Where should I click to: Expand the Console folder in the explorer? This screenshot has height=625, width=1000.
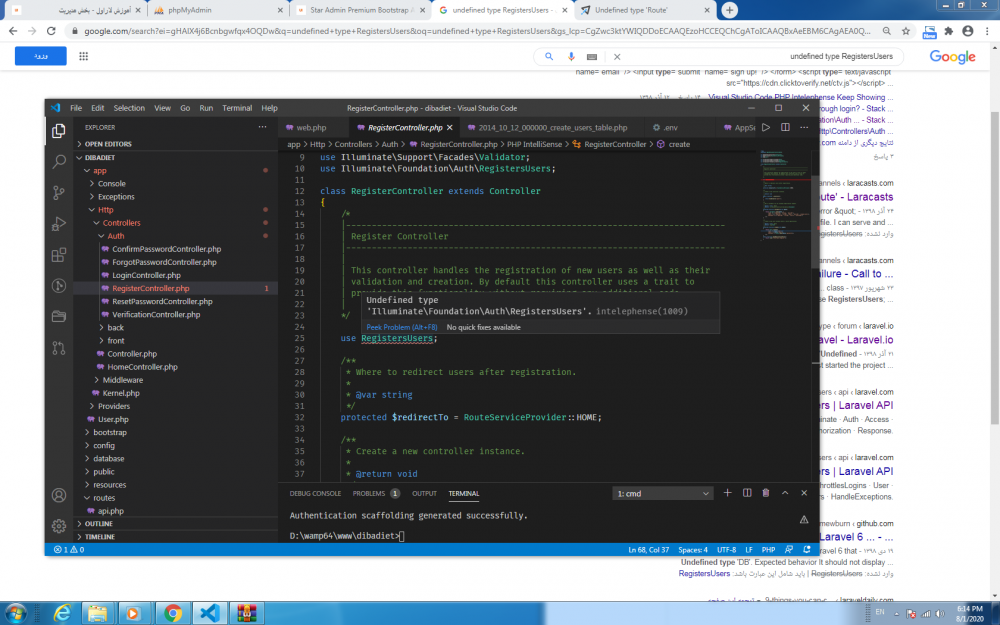point(111,184)
